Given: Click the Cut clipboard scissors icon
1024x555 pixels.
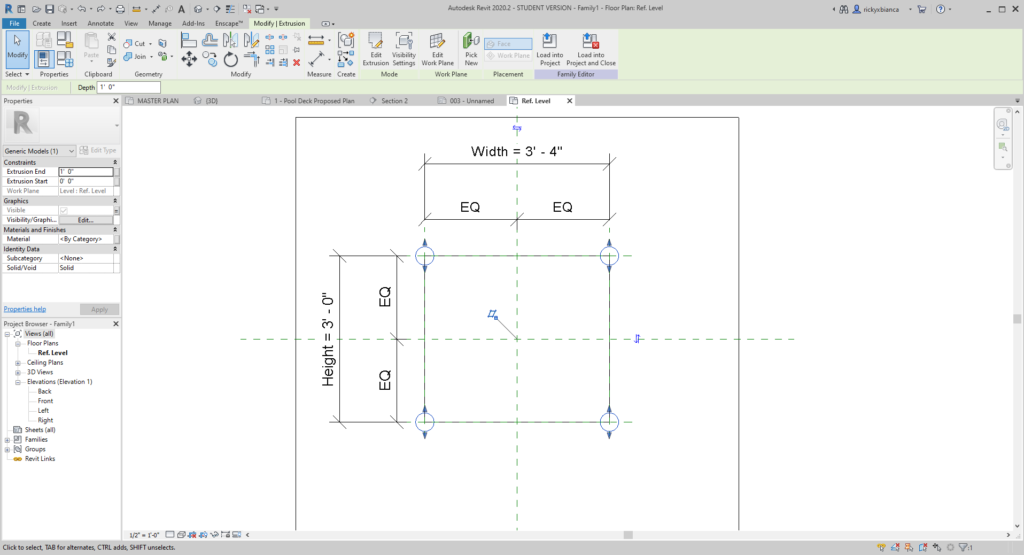Looking at the screenshot, I should (x=112, y=37).
